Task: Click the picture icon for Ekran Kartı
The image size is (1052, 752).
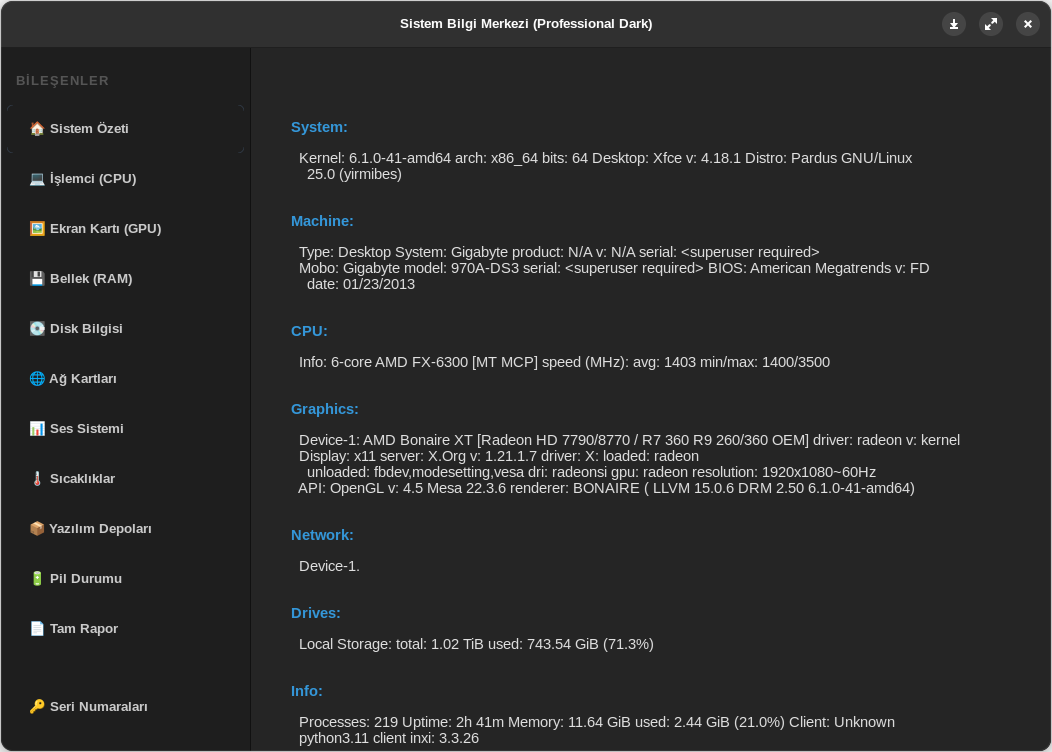Action: coord(37,229)
